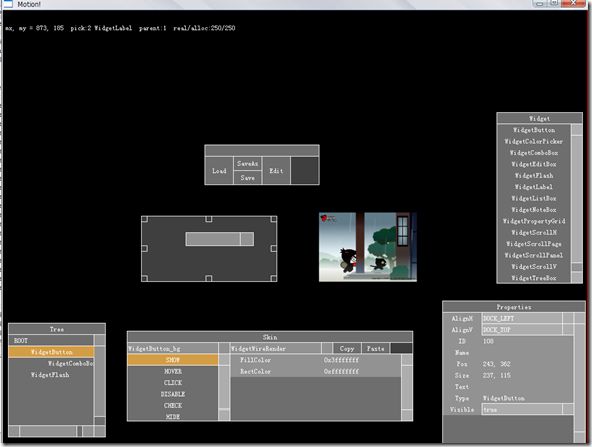Select ROOT node in the Tree panel

(51, 341)
